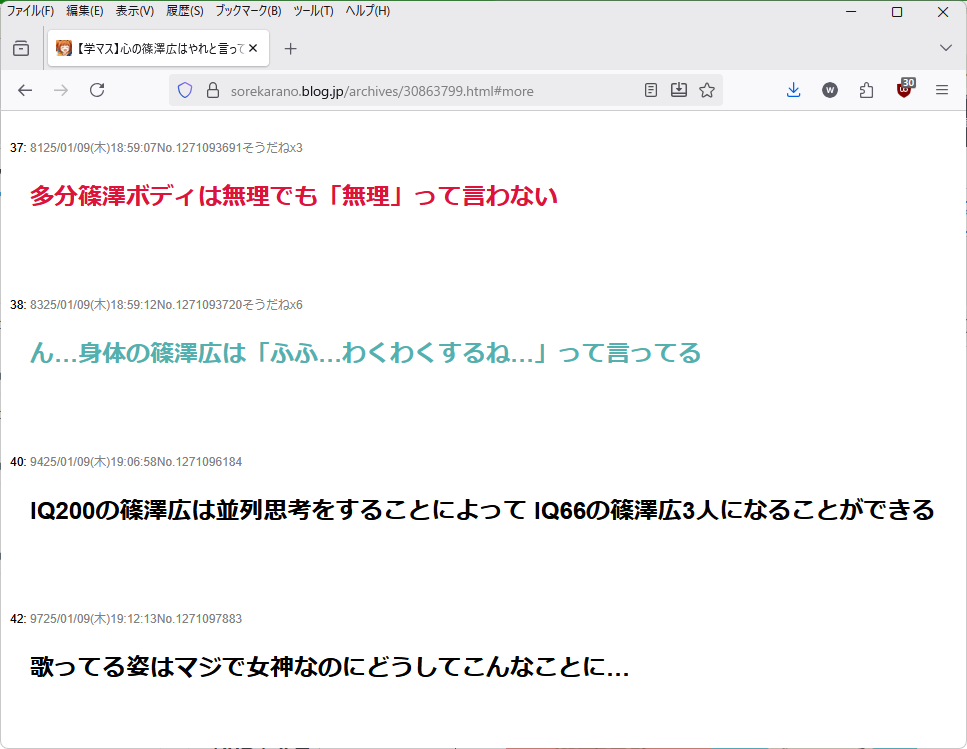Open the ブックマーク(B) menu
The height and width of the screenshot is (749, 967).
tap(248, 11)
